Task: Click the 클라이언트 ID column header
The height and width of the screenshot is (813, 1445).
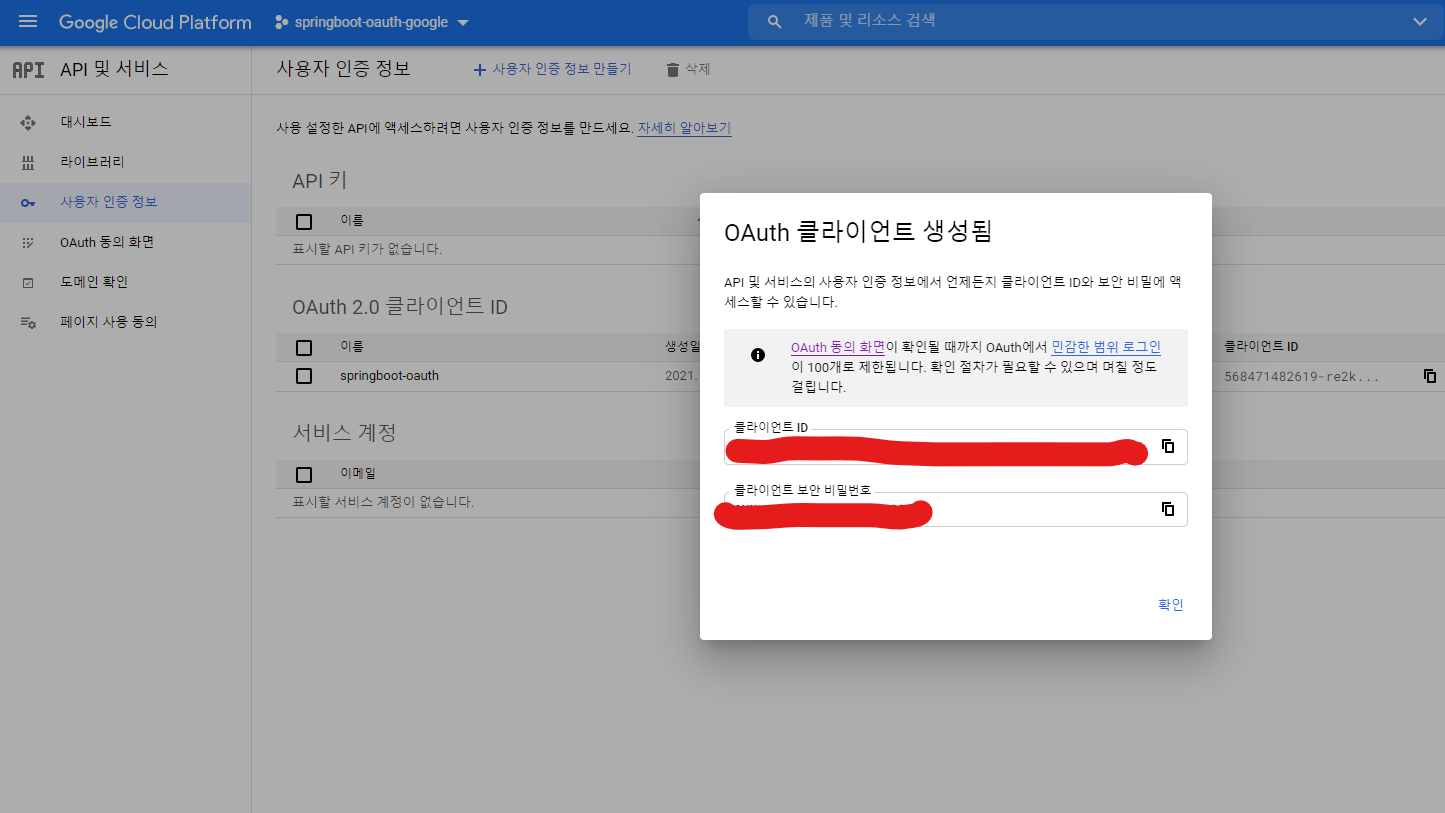Action: point(1261,347)
